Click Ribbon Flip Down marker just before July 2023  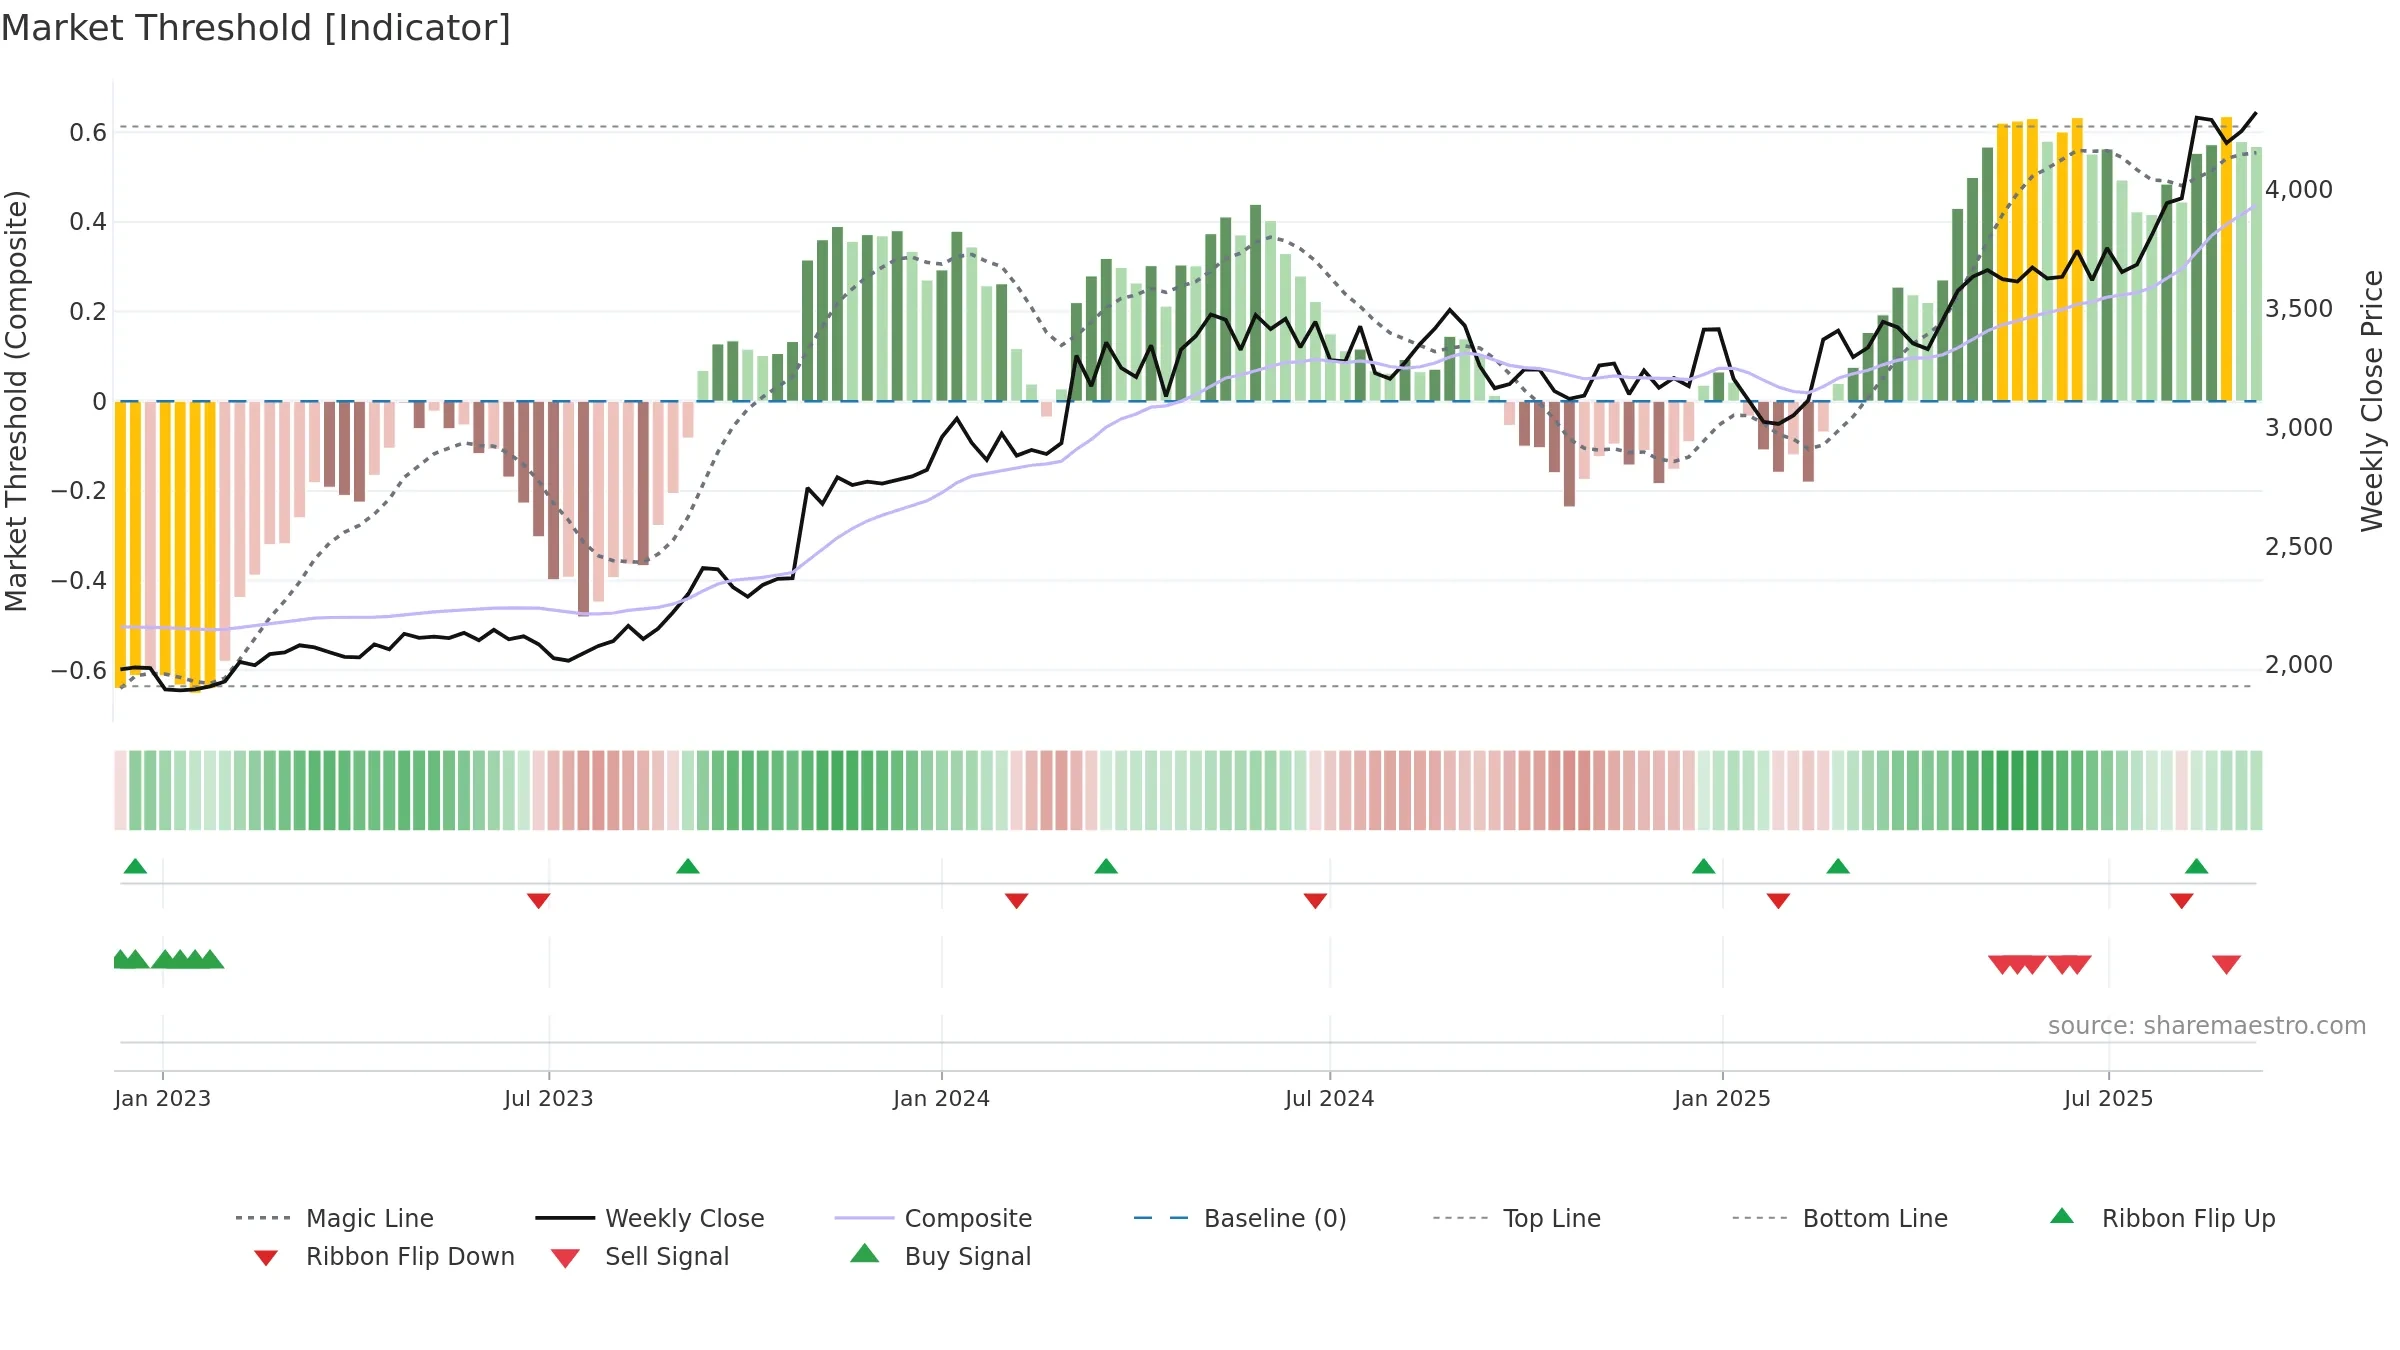coord(539,901)
